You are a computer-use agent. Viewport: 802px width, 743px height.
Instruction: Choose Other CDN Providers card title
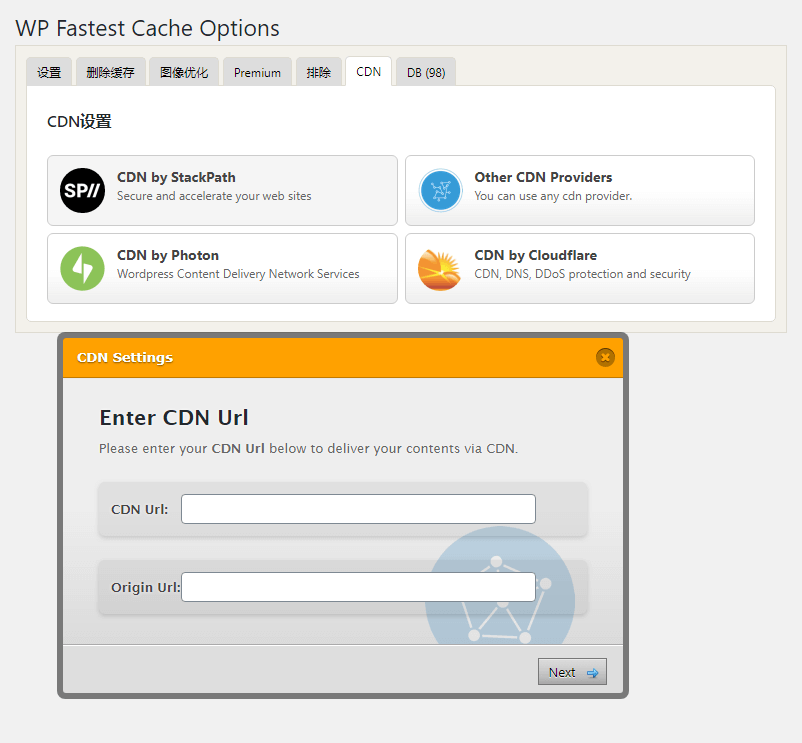(543, 177)
